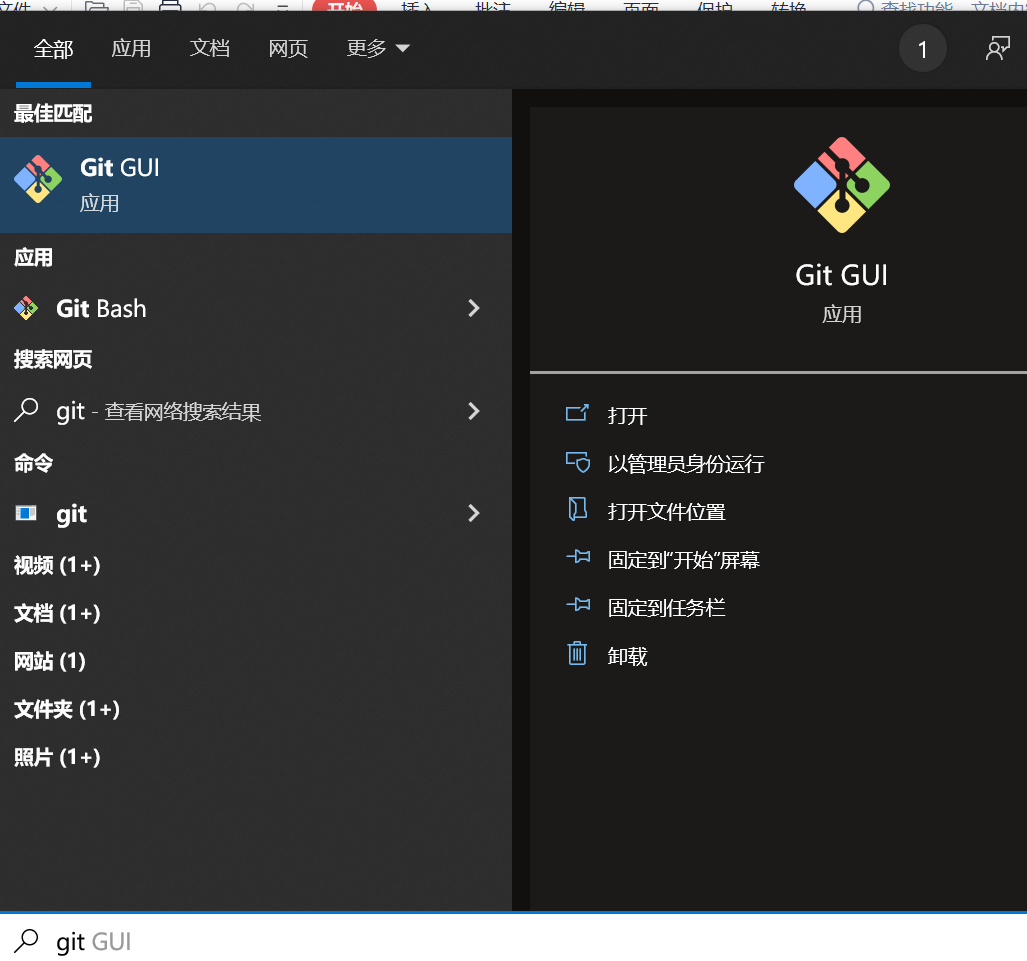Click 打开 to launch Git GUI
Viewport: 1027px width, 961px height.
click(x=627, y=415)
